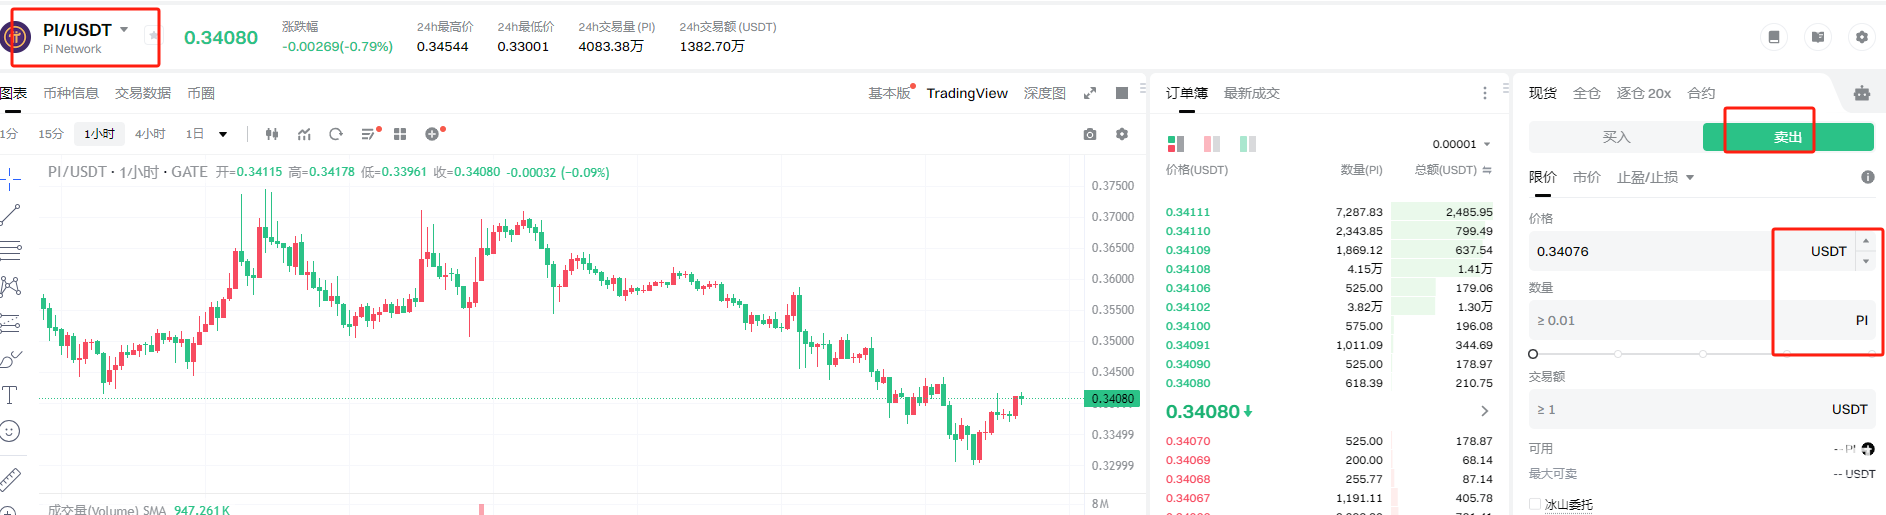Image resolution: width=1886 pixels, height=515 pixels.
Task: Click the candlestick chart style icon
Action: tap(272, 134)
